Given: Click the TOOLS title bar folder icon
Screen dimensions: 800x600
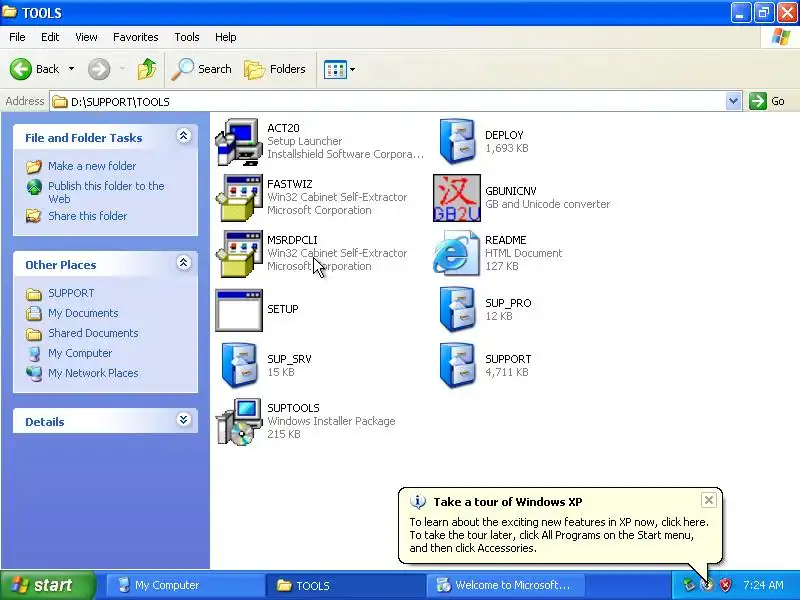Looking at the screenshot, I should [x=9, y=12].
